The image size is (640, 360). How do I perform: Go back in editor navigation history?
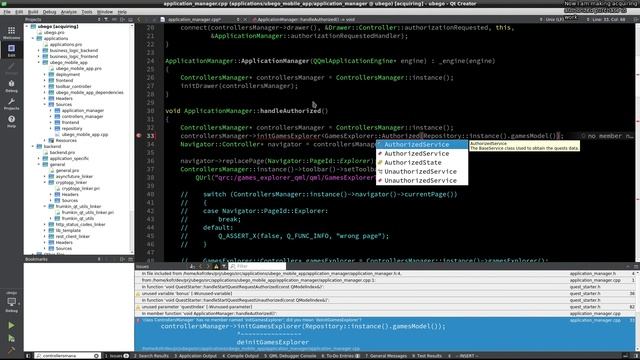pos(139,19)
